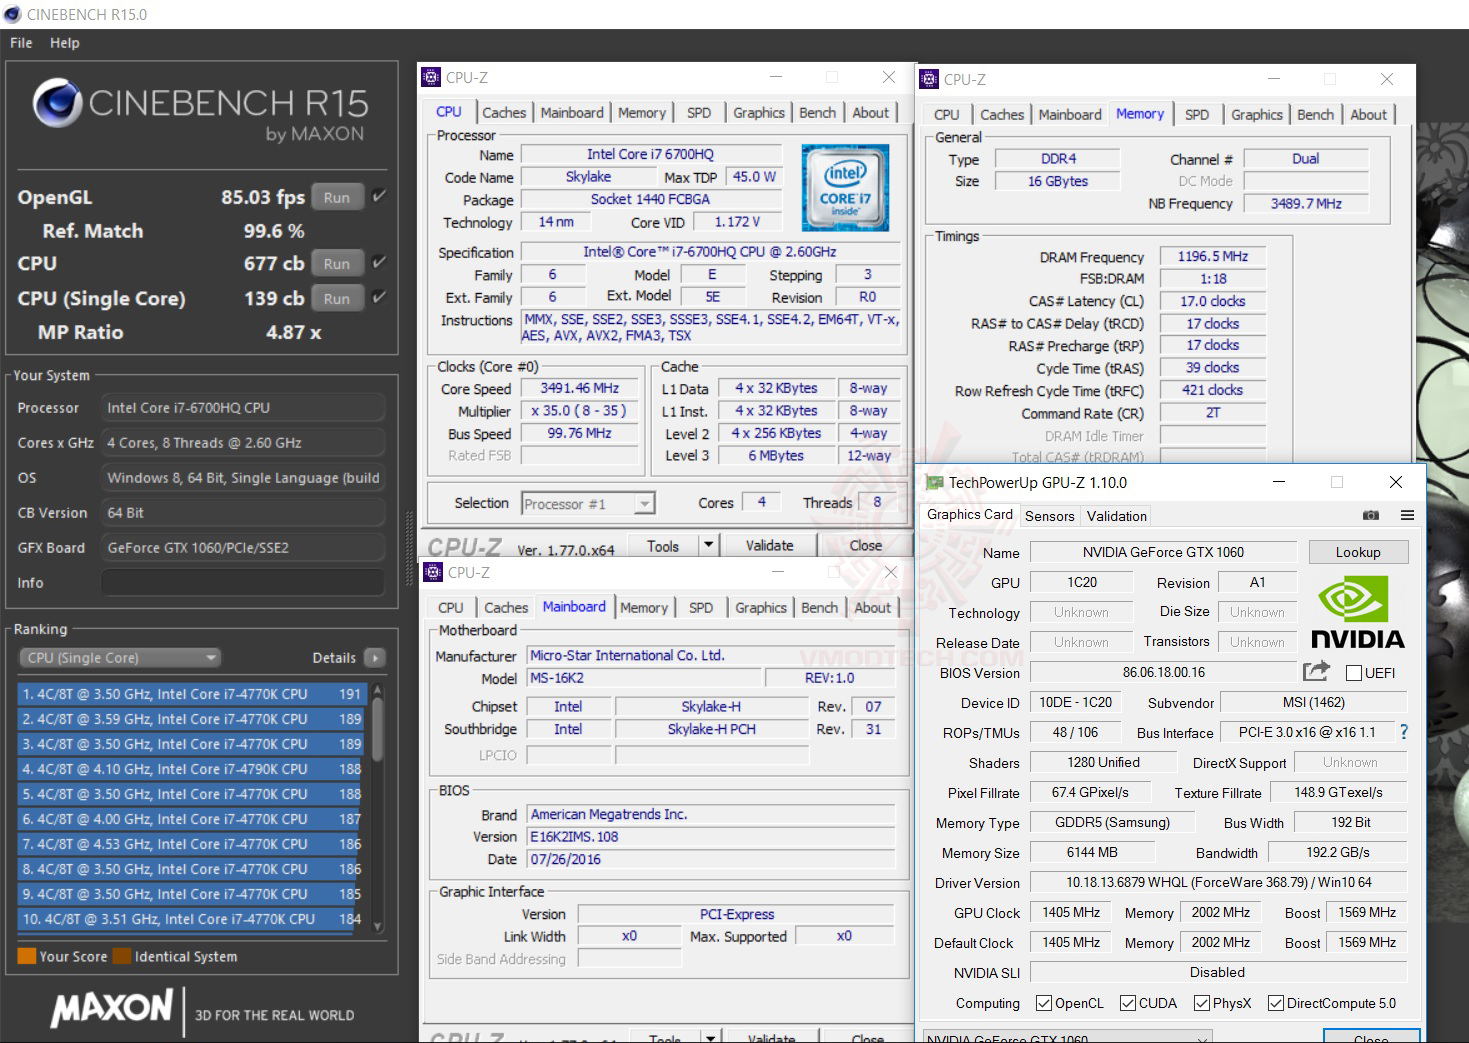Select ranking row 1 with score 191
The height and width of the screenshot is (1043, 1469).
pos(192,694)
